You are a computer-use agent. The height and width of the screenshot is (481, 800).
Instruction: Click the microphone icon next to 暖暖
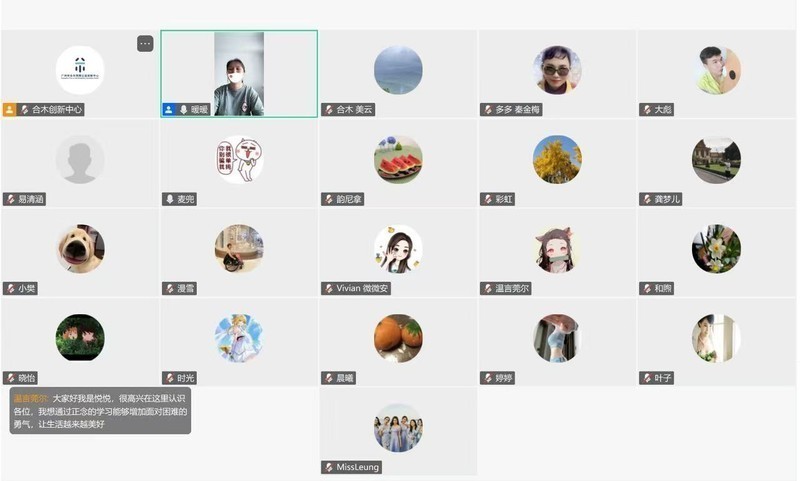184,109
